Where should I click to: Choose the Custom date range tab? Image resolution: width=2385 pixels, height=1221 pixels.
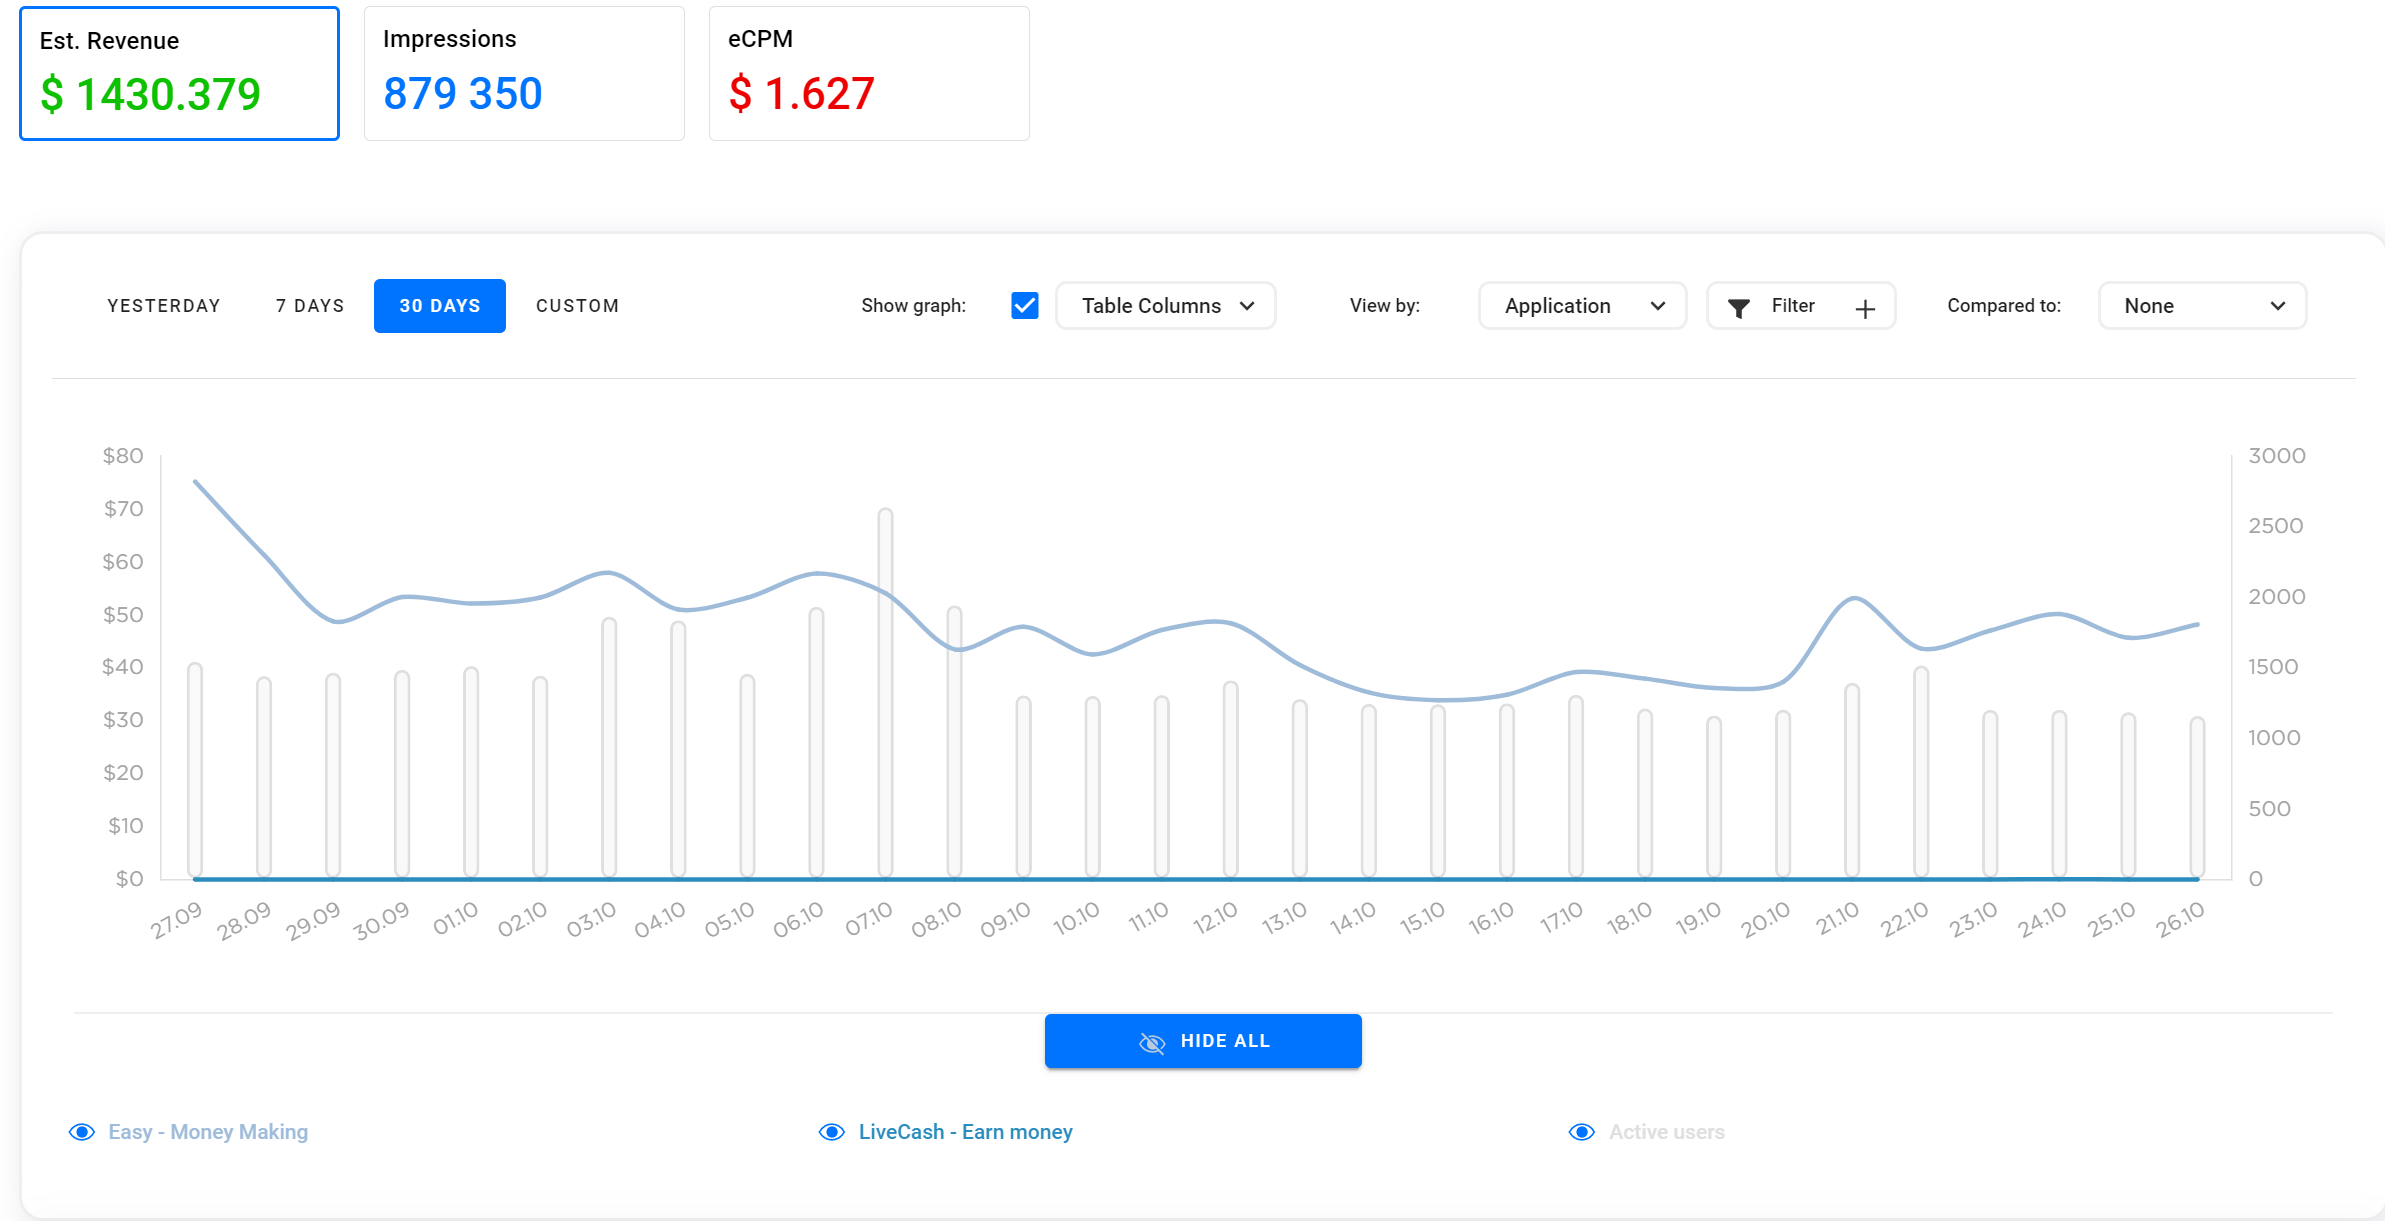[577, 306]
